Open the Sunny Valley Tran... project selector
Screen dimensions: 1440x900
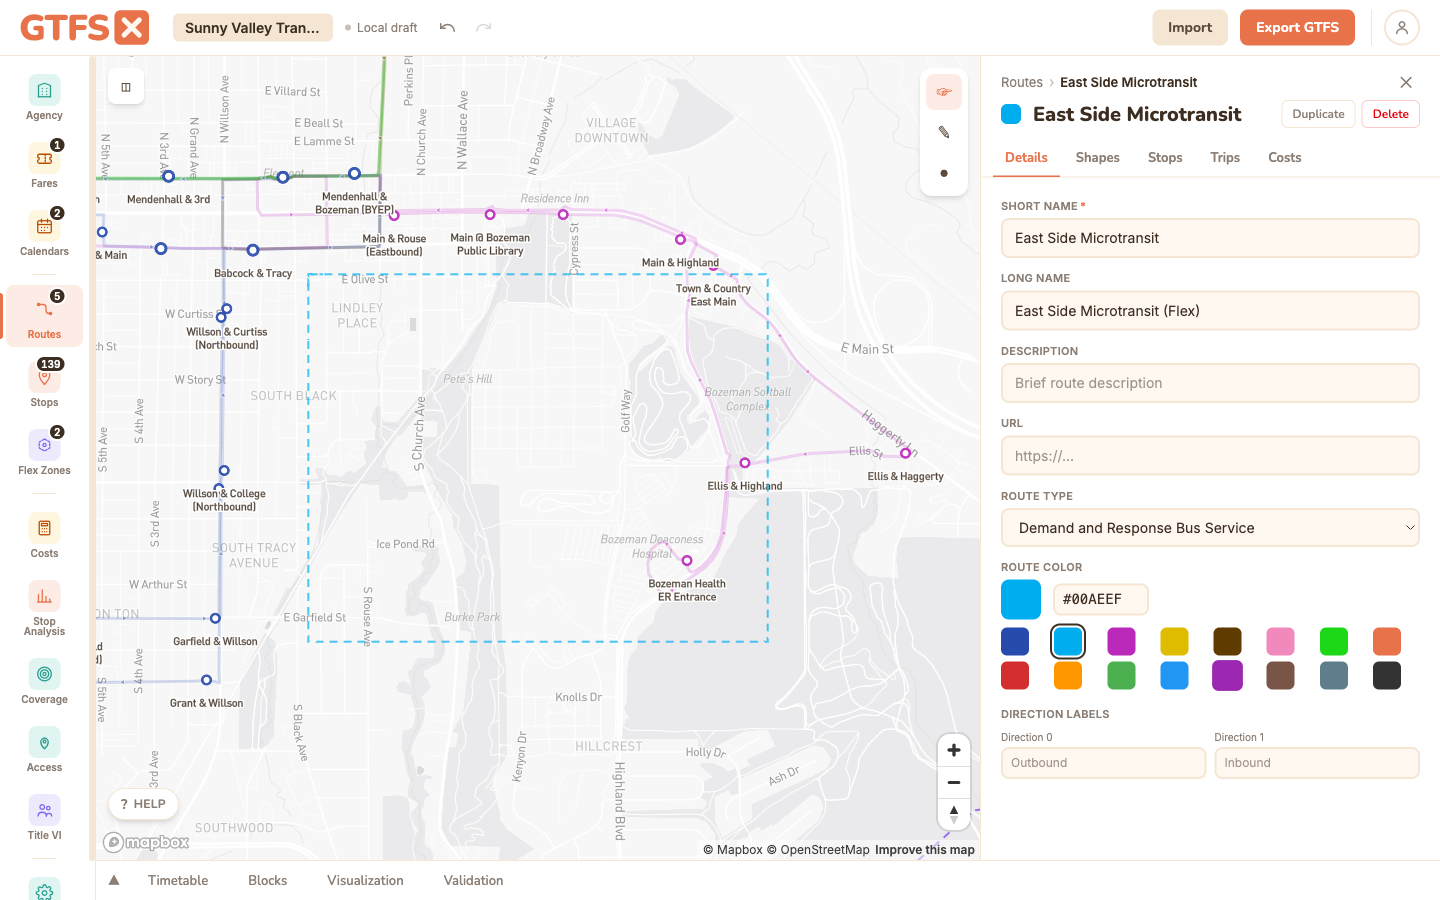pyautogui.click(x=253, y=28)
